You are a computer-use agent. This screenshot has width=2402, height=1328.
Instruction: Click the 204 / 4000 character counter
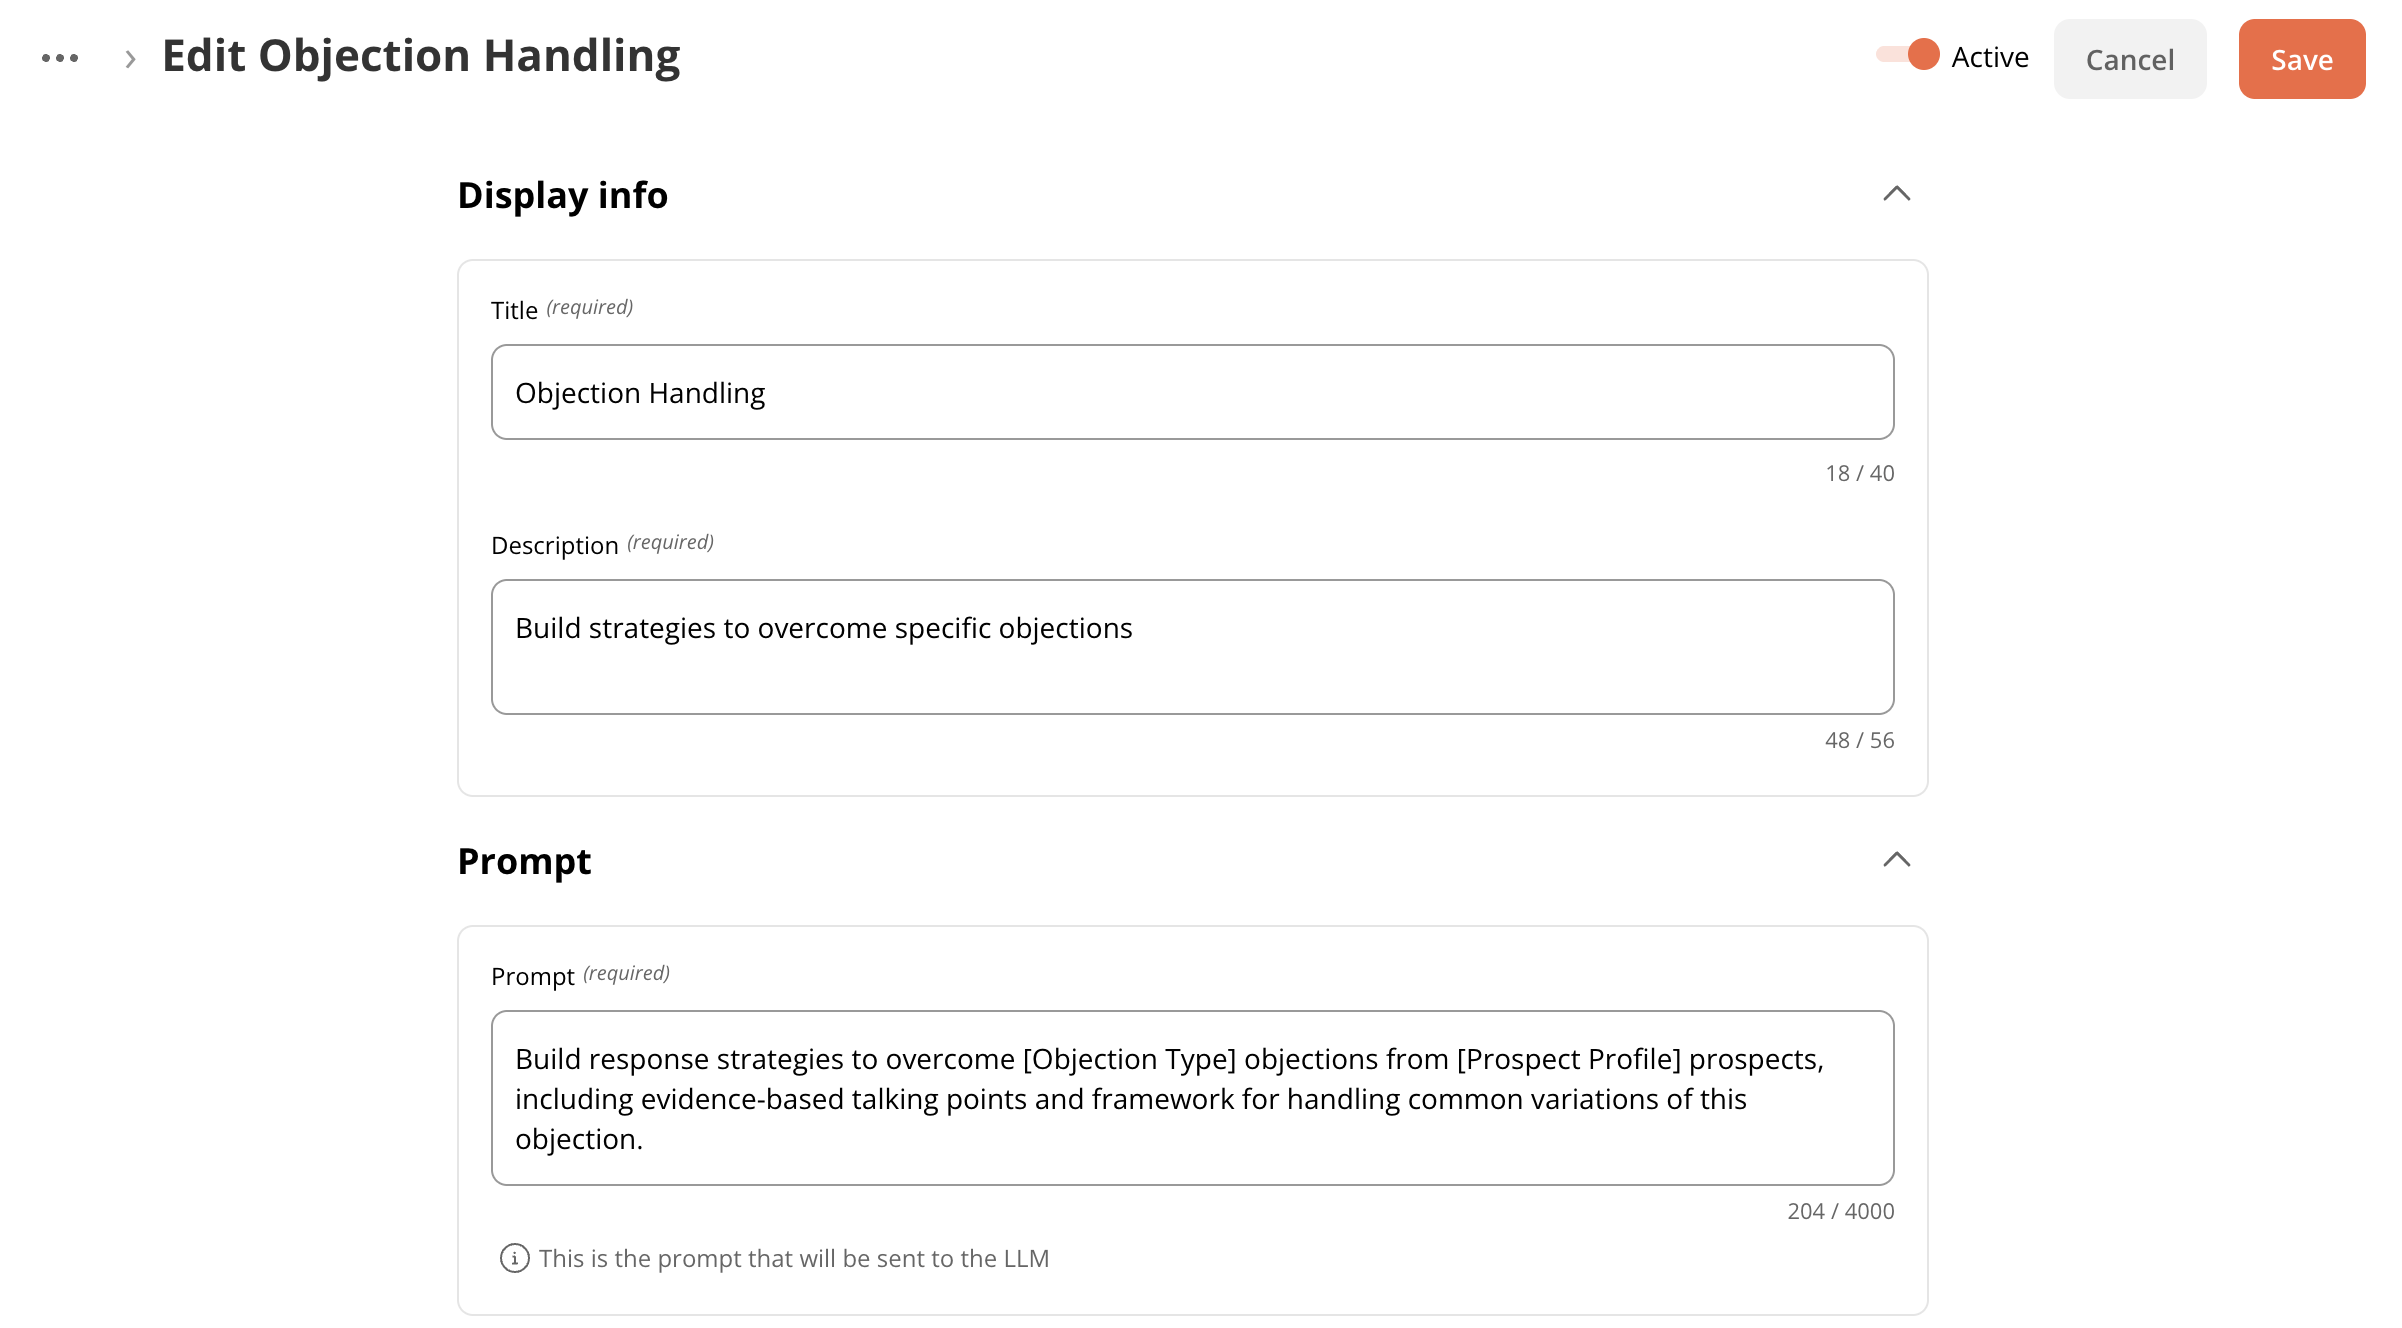pyautogui.click(x=1841, y=1211)
